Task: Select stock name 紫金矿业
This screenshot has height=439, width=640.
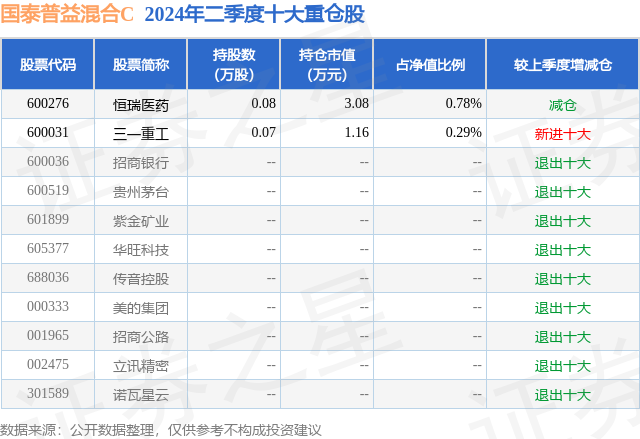Action: pyautogui.click(x=141, y=221)
